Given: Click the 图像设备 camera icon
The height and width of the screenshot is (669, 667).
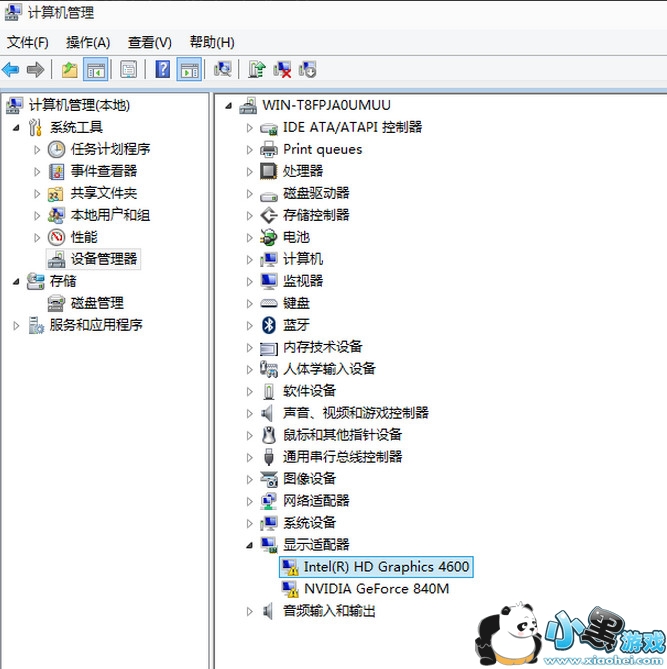Looking at the screenshot, I should pos(269,479).
